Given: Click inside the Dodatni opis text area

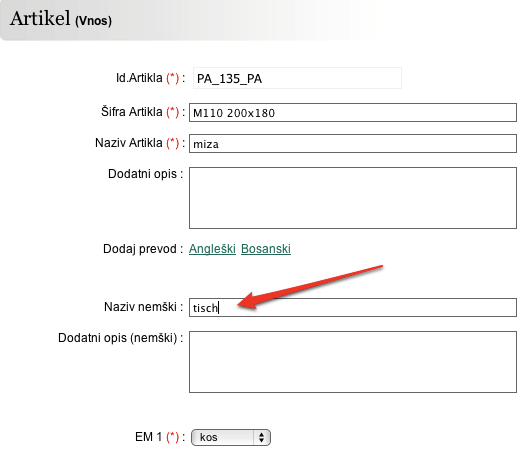Looking at the screenshot, I should pos(353,198).
